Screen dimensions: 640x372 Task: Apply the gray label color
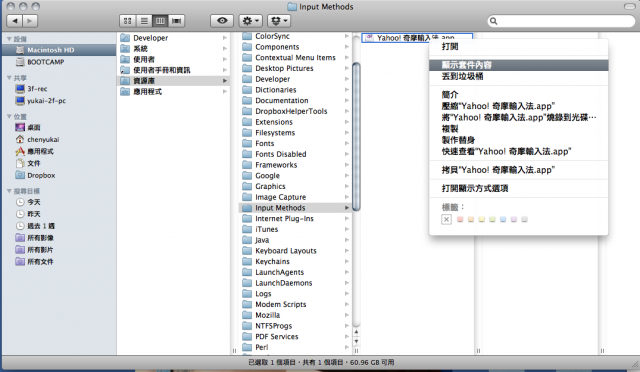(524, 219)
